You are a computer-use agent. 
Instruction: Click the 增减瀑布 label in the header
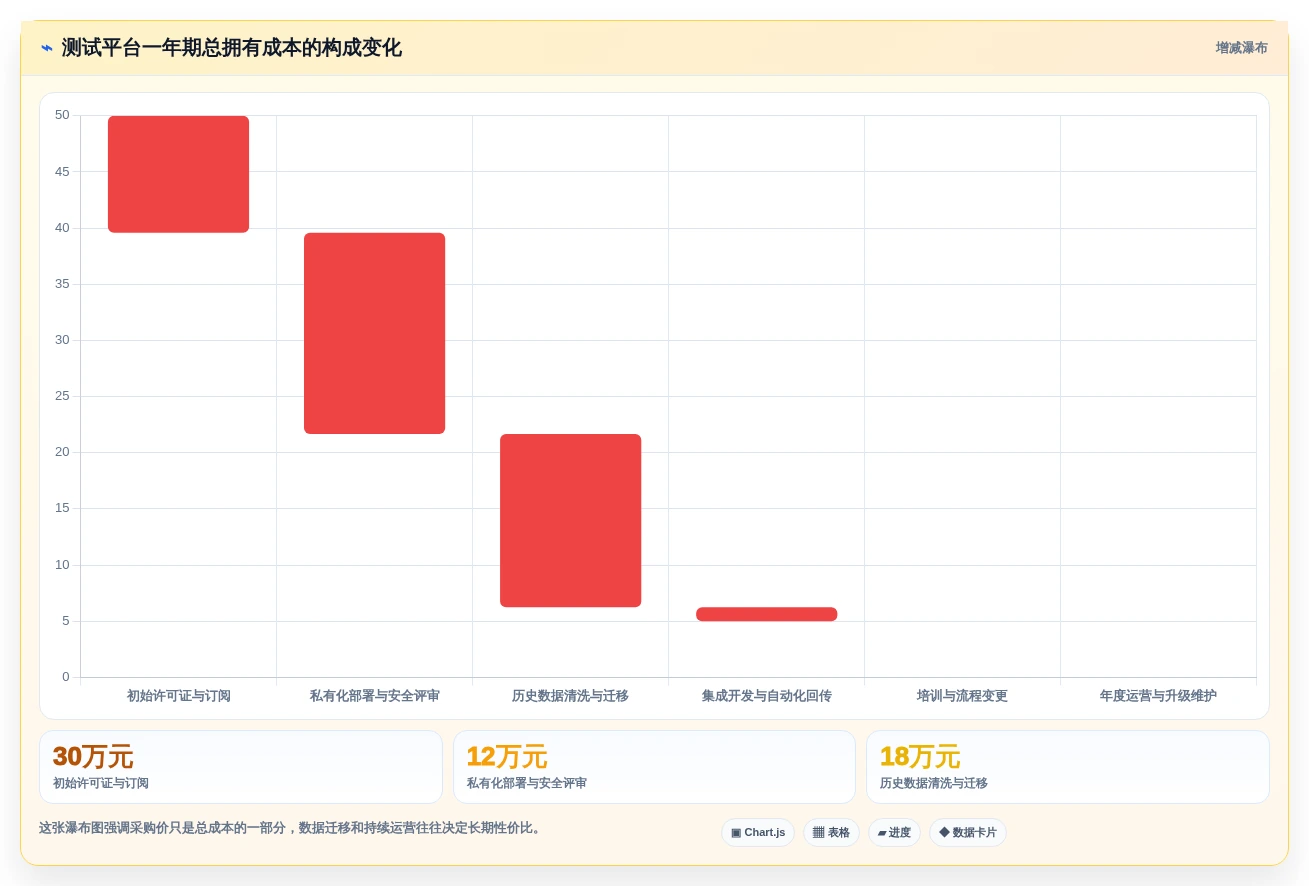coord(1241,48)
